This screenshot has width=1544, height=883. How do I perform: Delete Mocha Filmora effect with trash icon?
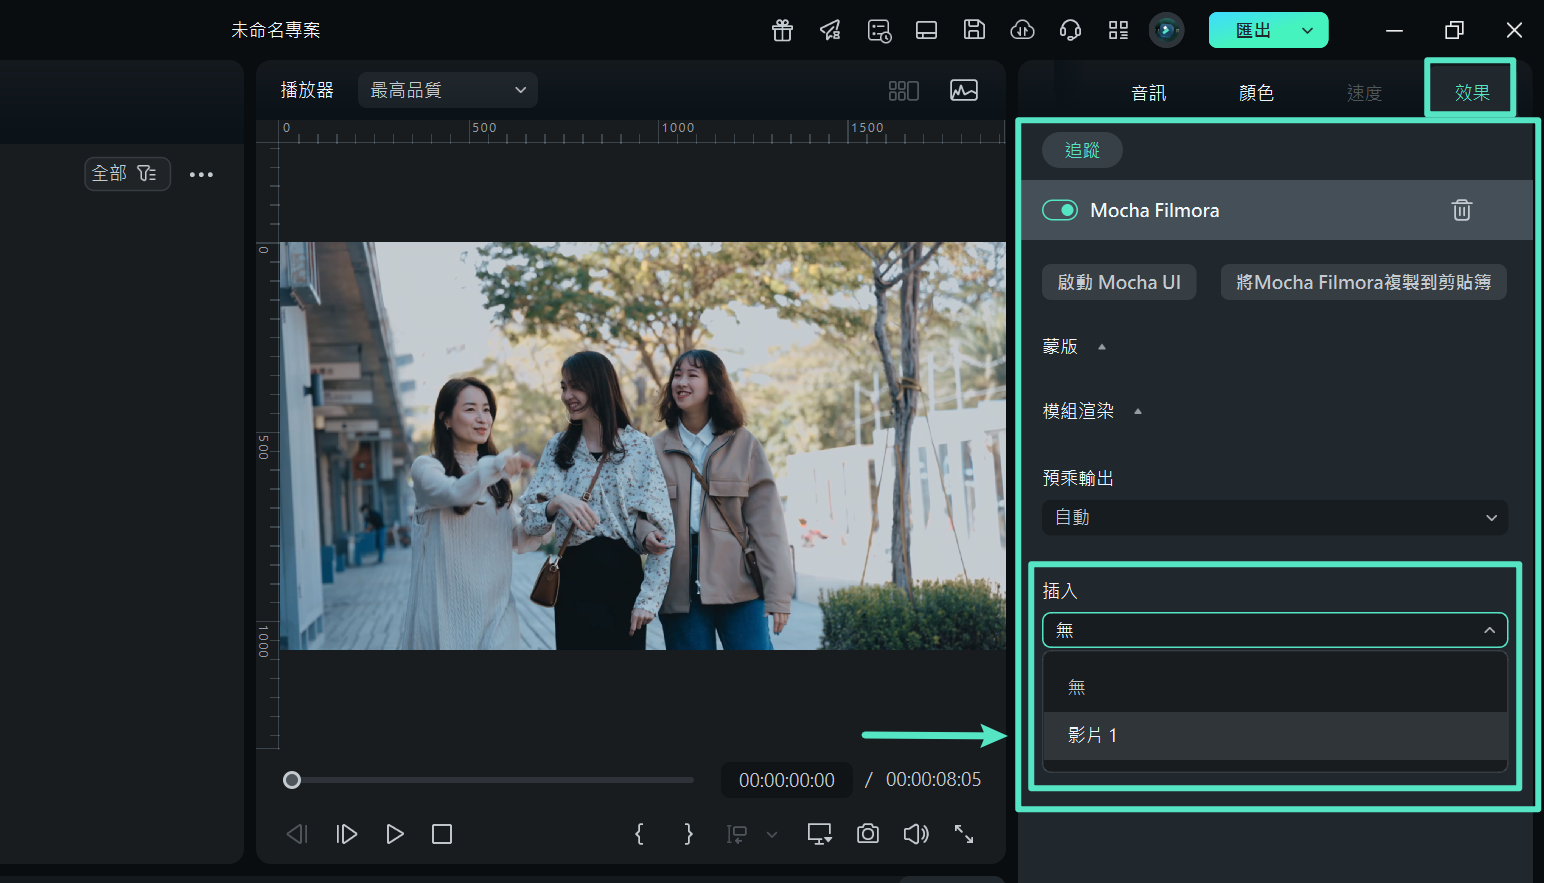1462,210
